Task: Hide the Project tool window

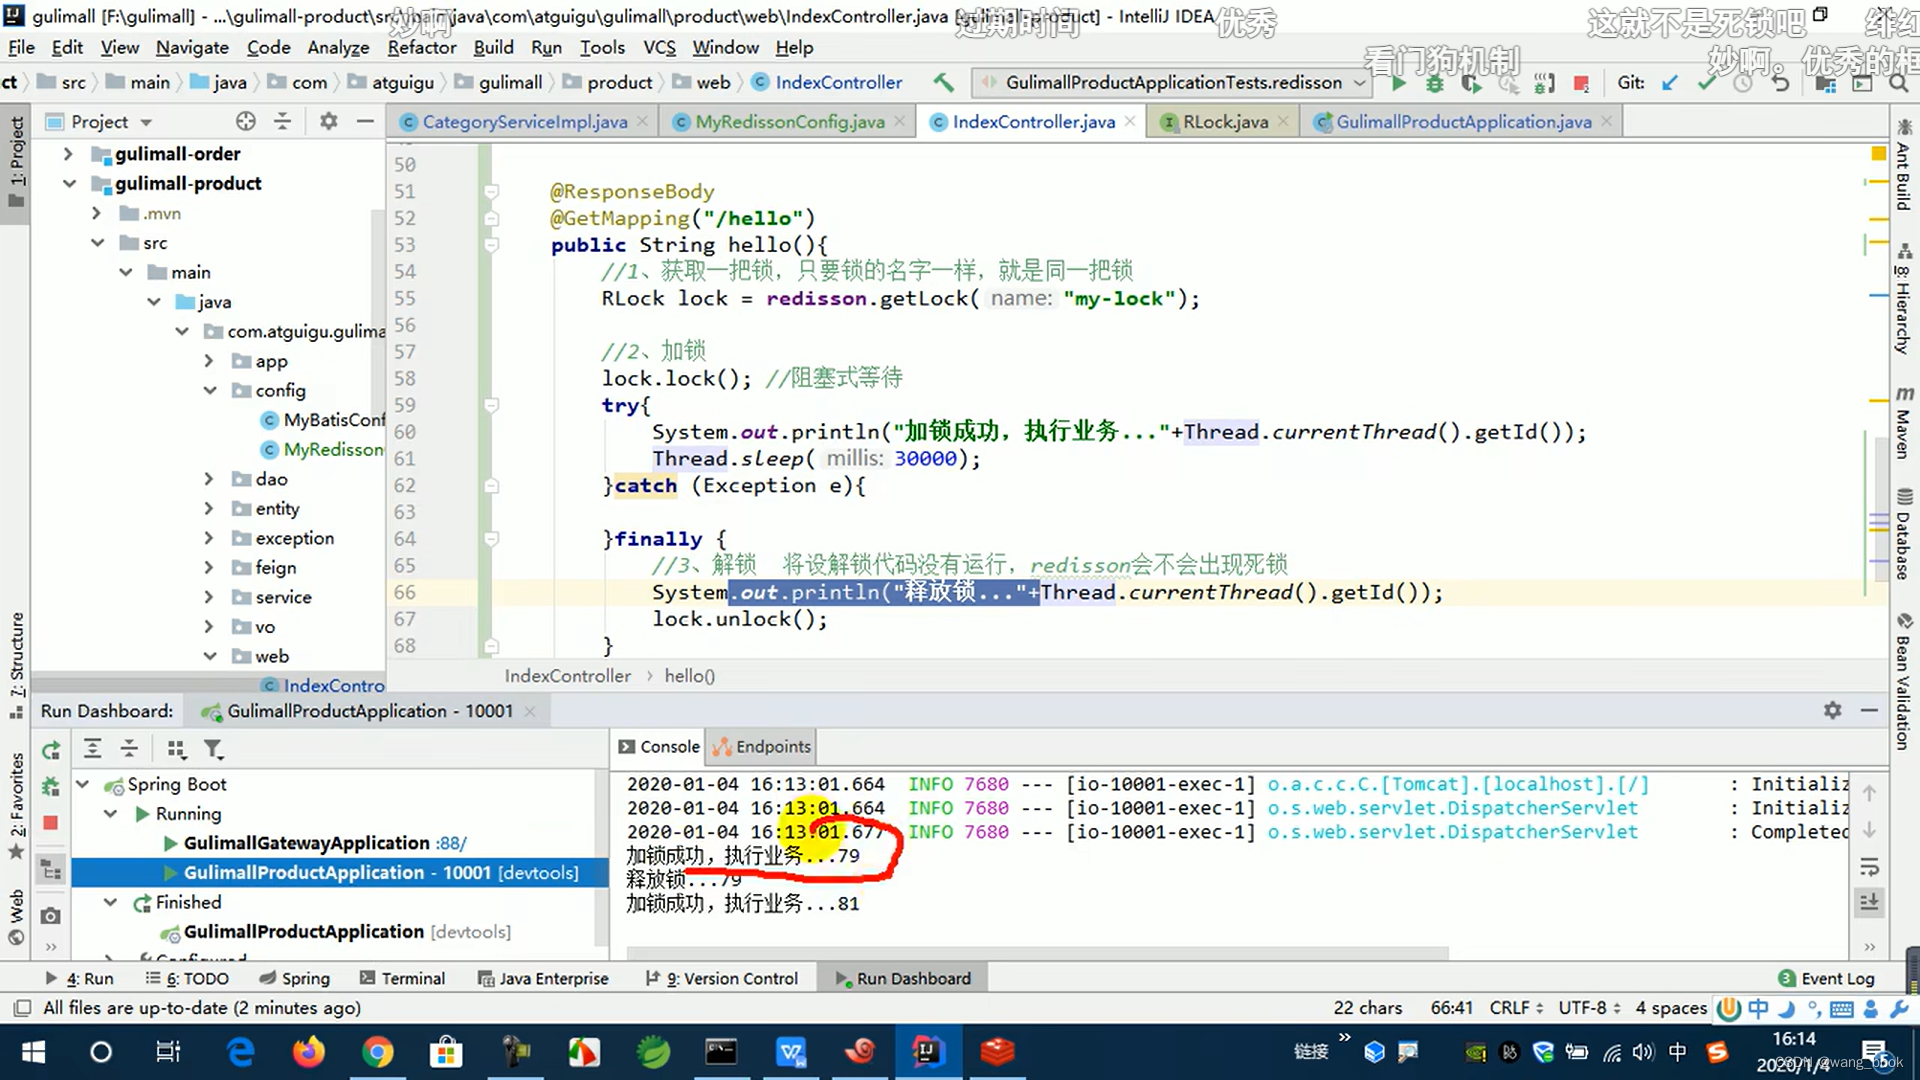Action: click(365, 121)
